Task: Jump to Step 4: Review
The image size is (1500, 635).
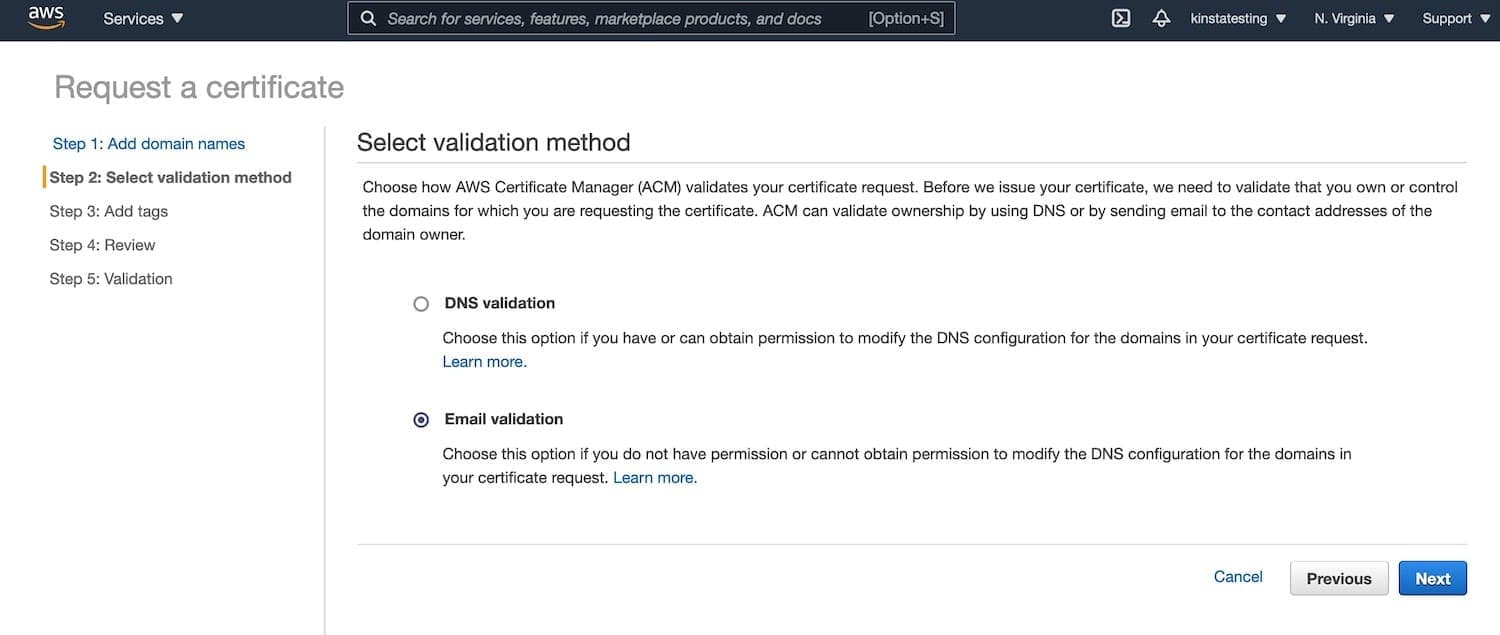Action: (x=102, y=244)
